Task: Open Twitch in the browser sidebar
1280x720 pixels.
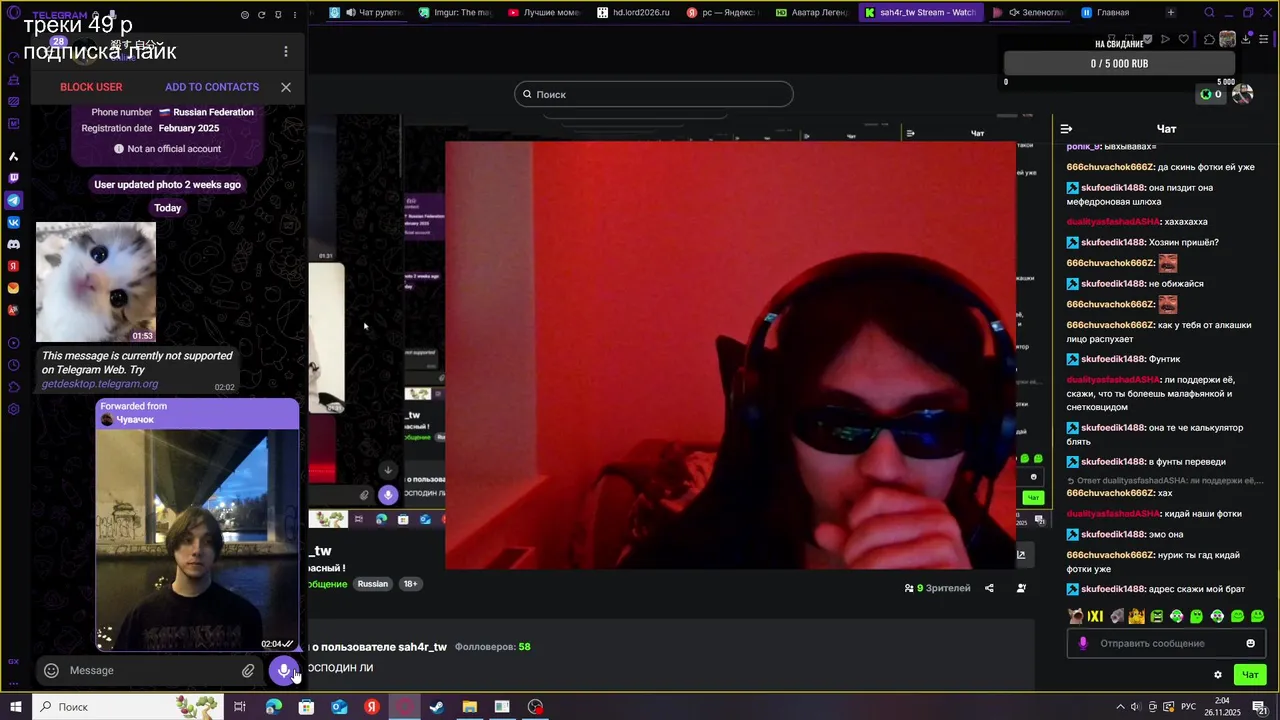Action: [13, 178]
